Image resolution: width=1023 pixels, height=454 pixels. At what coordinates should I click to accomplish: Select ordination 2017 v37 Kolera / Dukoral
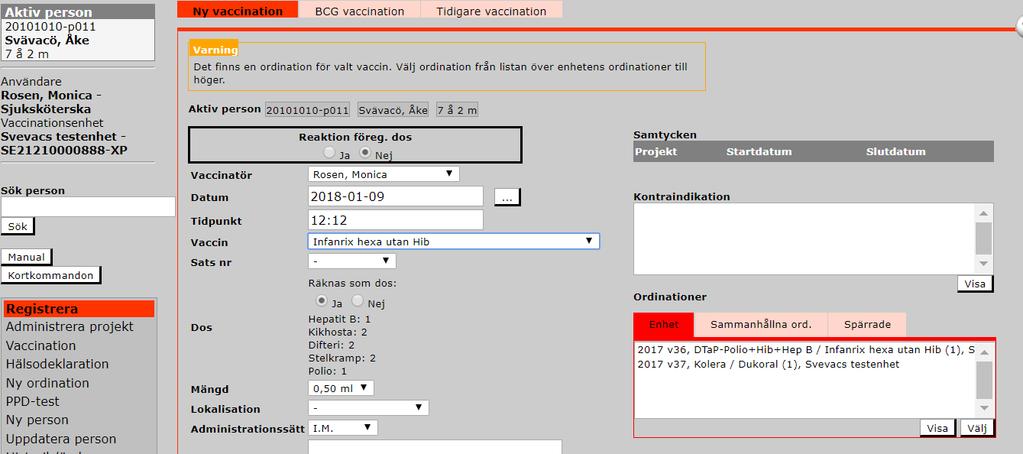[768, 365]
